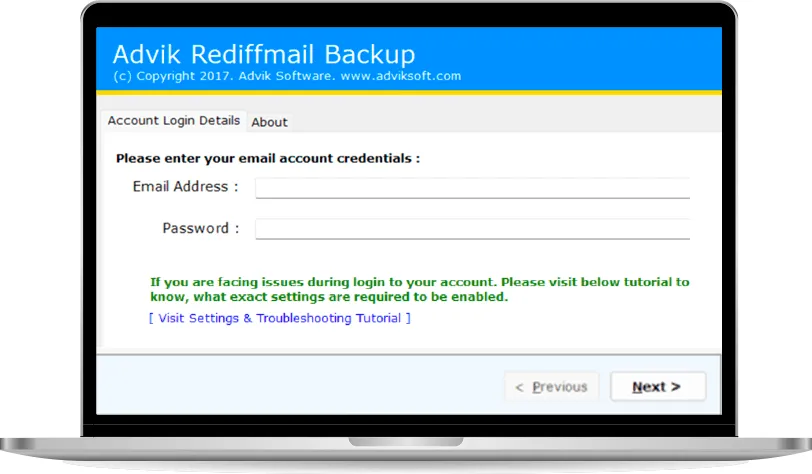This screenshot has width=812, height=474.
Task: Select the Account Login Details tab
Action: pos(174,120)
